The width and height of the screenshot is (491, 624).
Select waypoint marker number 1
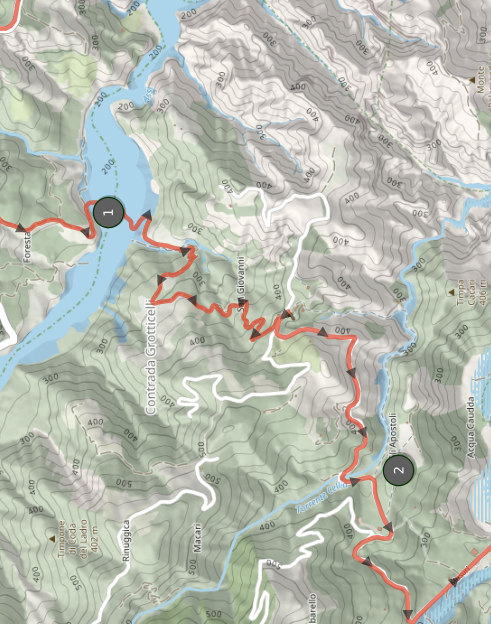point(109,212)
